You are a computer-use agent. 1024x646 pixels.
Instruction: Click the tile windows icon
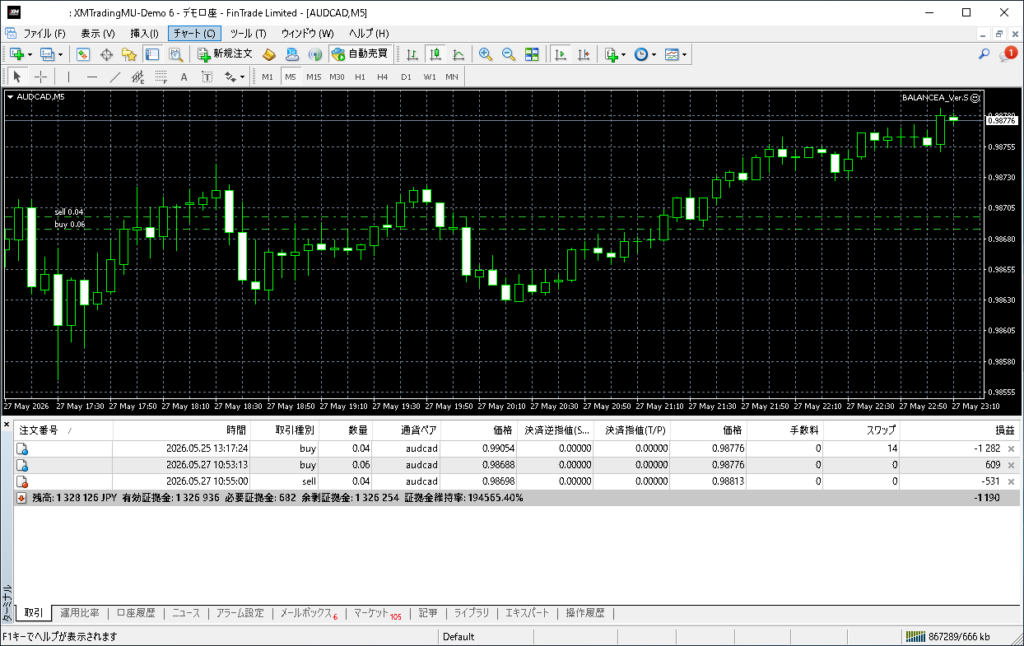pos(532,54)
